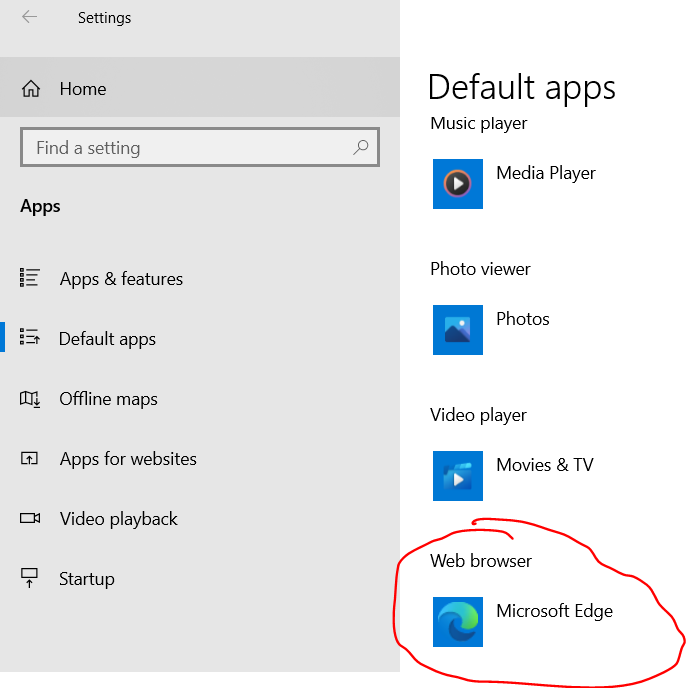This screenshot has width=689, height=688.
Task: Click the Video playback camera icon
Action: pyautogui.click(x=30, y=518)
